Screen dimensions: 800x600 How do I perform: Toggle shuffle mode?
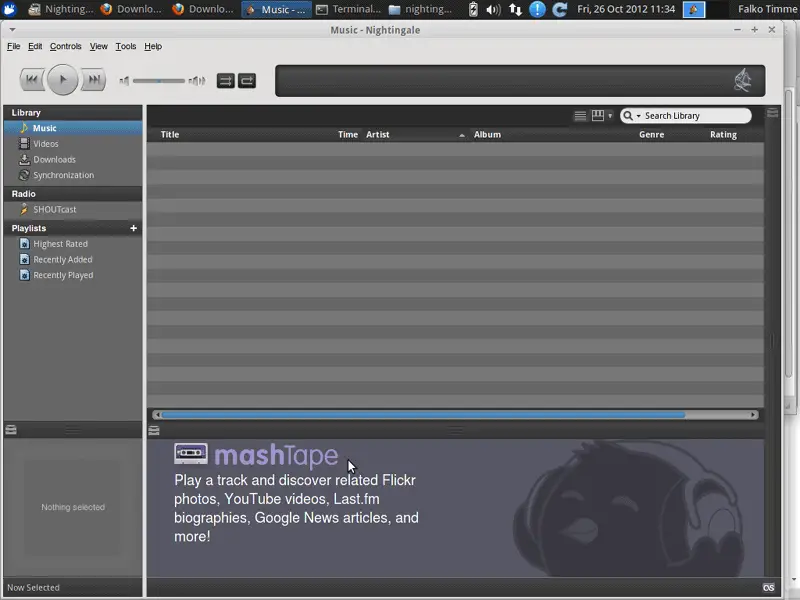coord(226,81)
